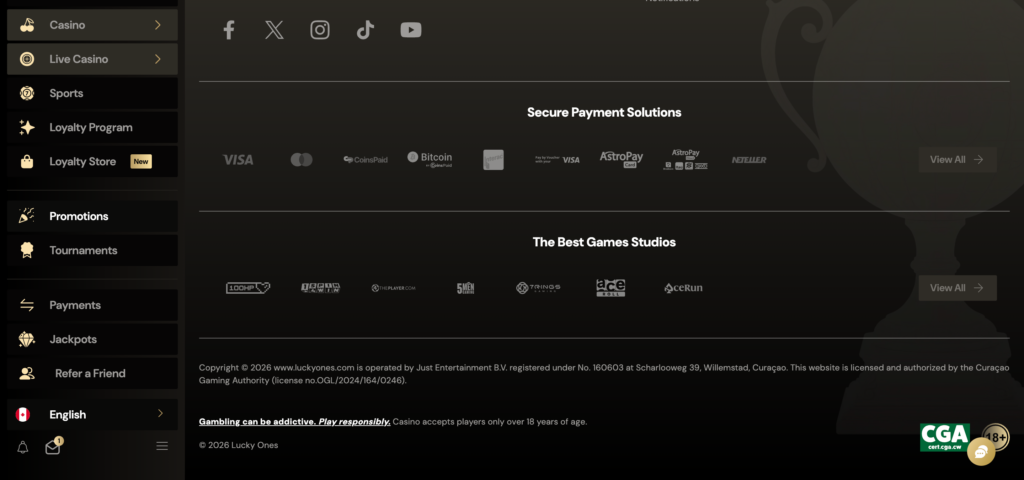This screenshot has height=480, width=1024.
Task: Click the AceRun studio logo
Action: (x=683, y=288)
